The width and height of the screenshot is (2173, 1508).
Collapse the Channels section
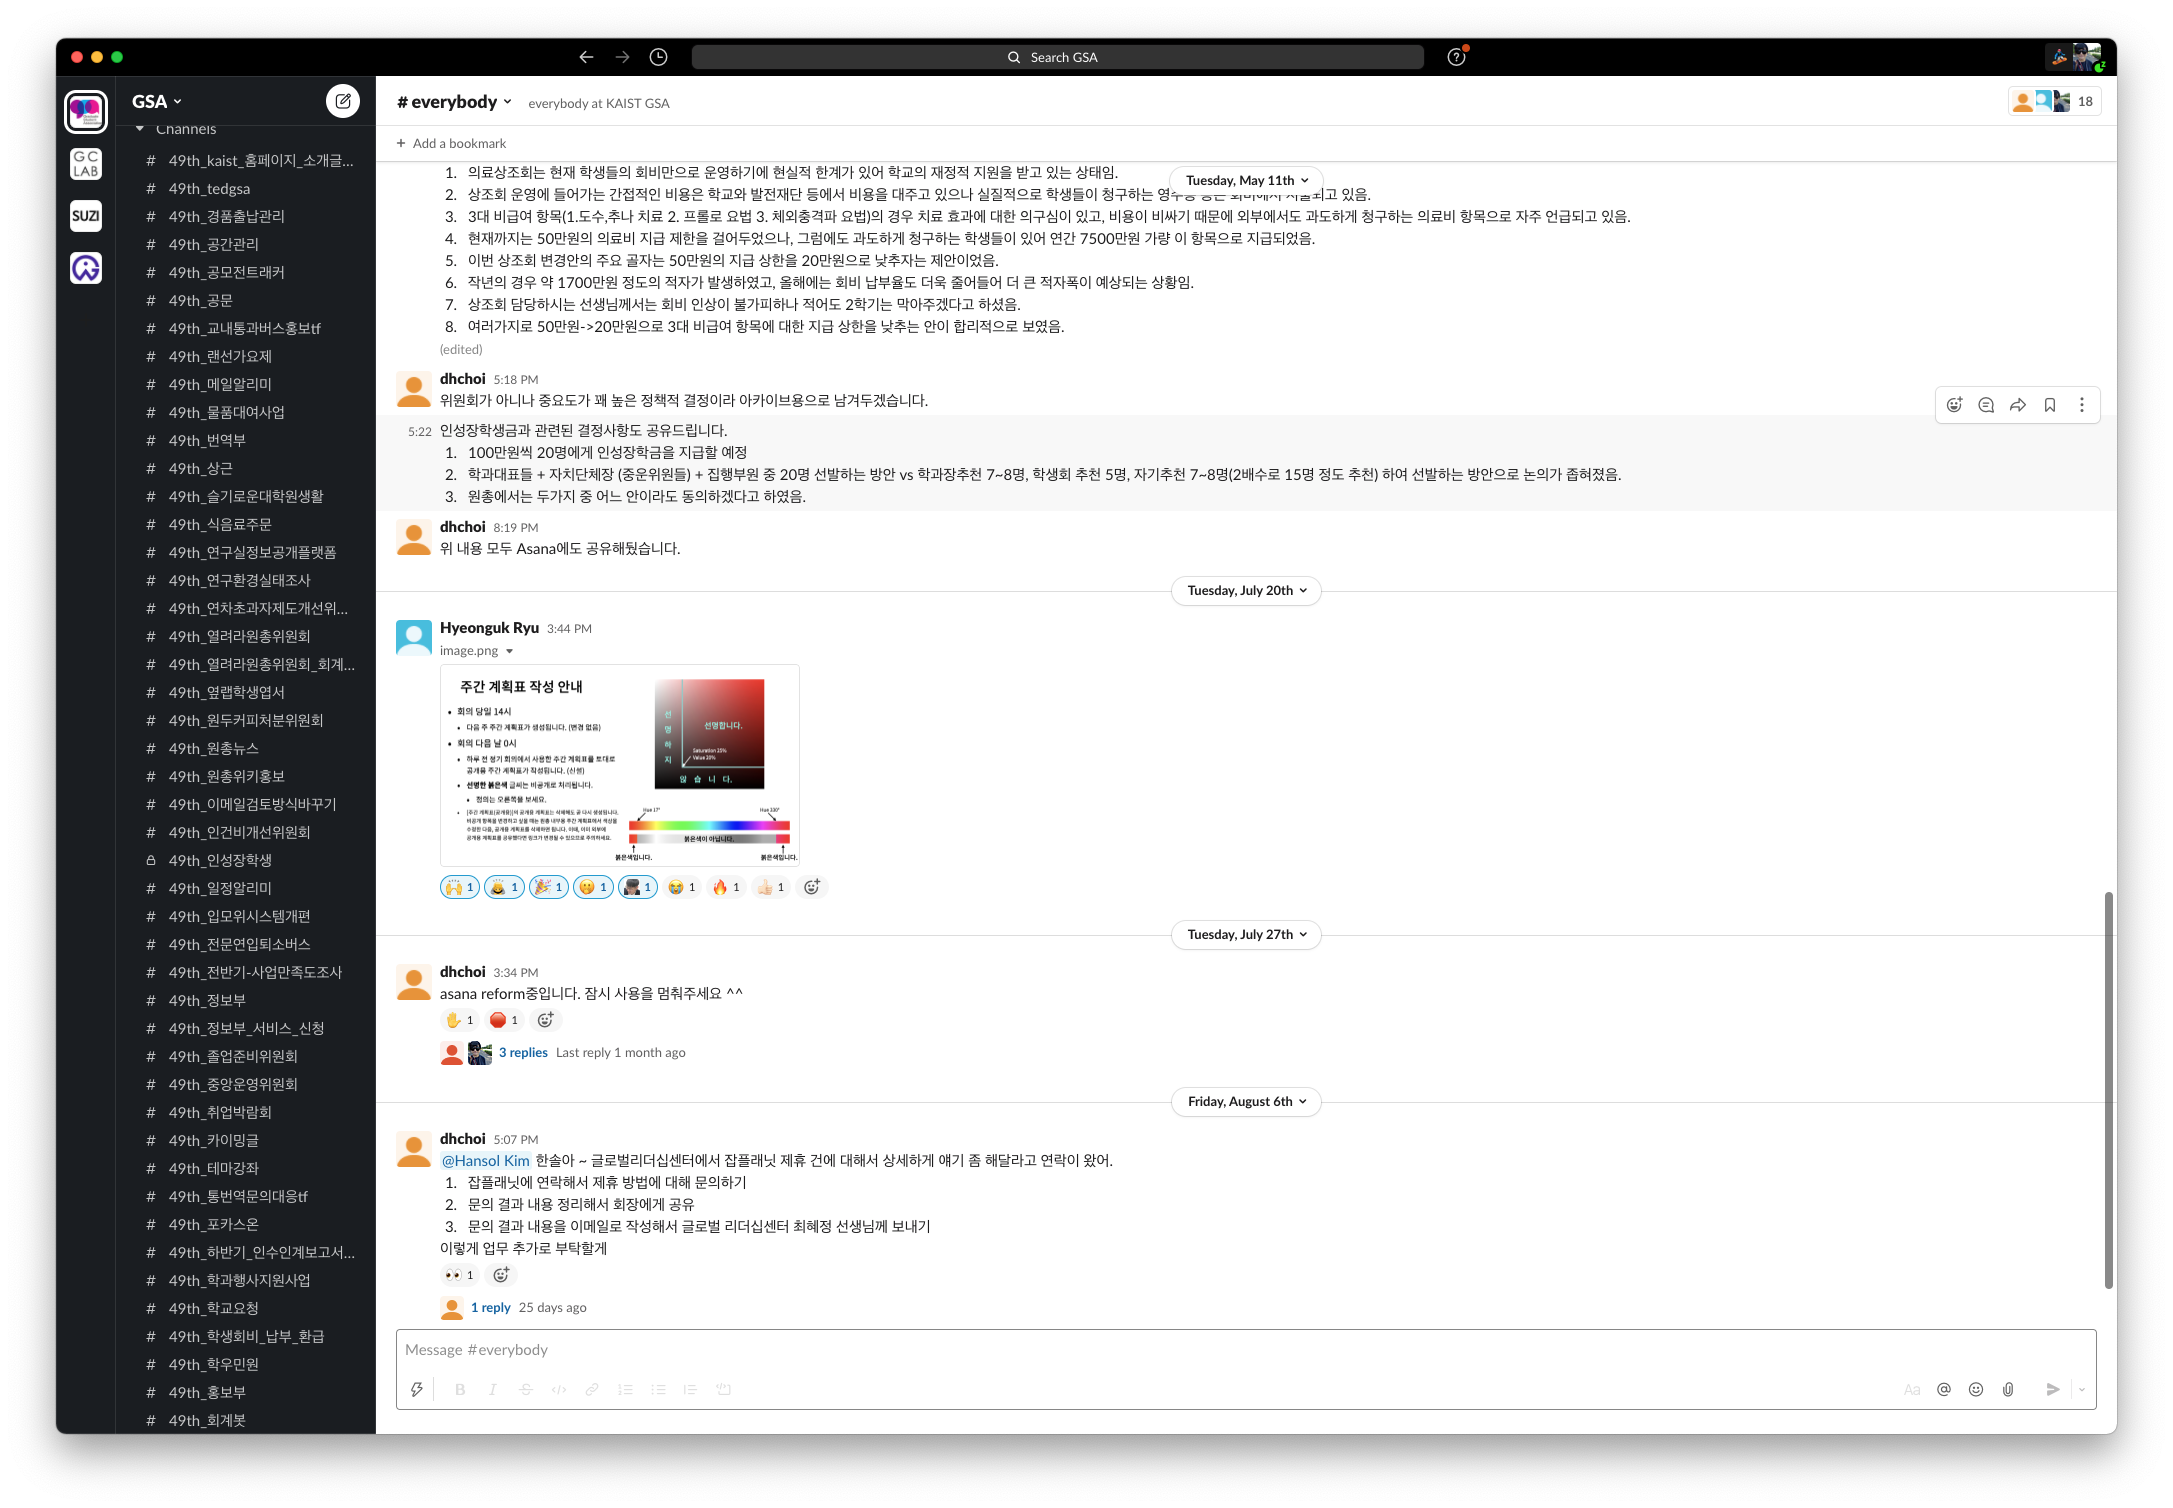click(140, 129)
